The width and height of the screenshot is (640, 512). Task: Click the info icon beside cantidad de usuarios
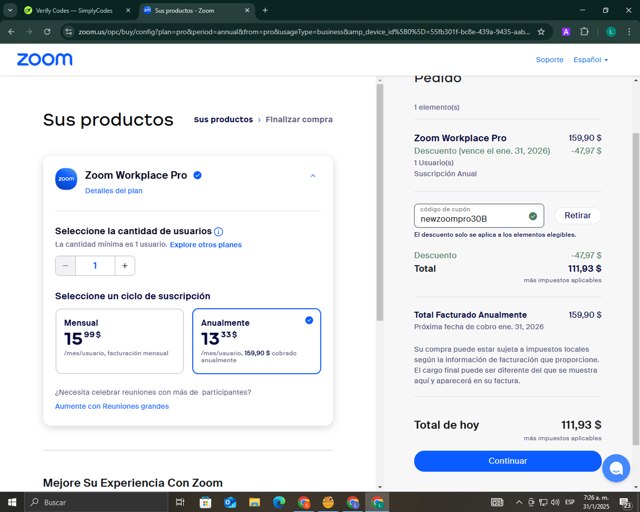tap(218, 232)
